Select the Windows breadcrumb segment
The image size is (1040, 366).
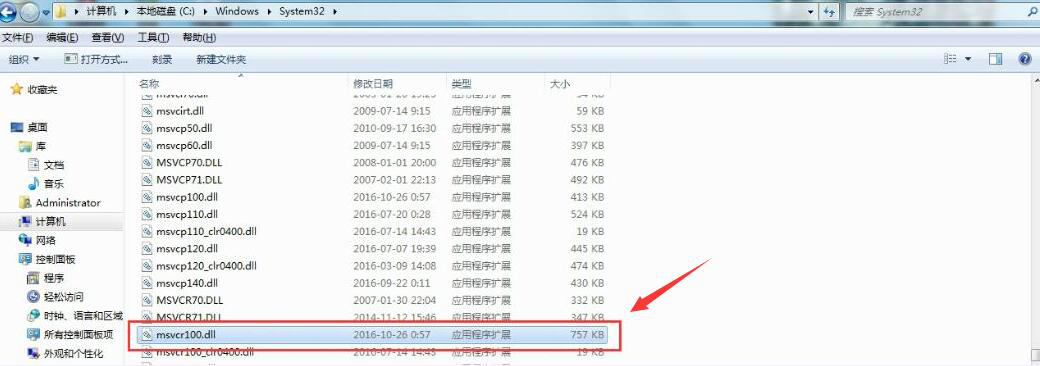(237, 12)
